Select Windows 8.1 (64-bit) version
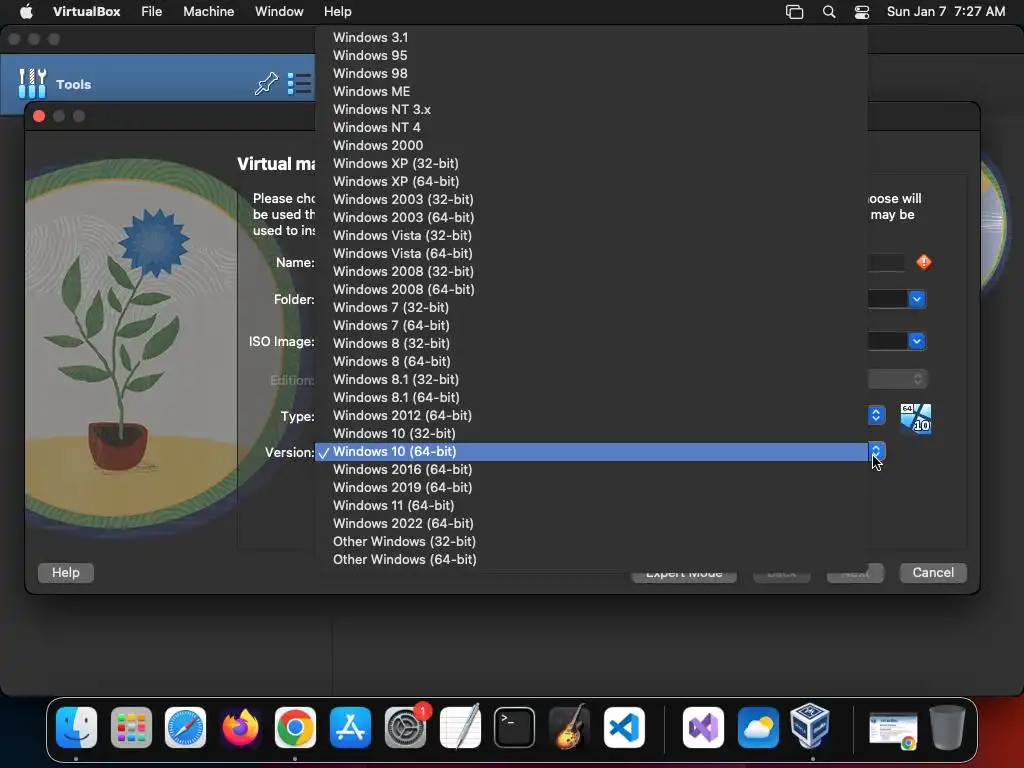 (x=592, y=397)
